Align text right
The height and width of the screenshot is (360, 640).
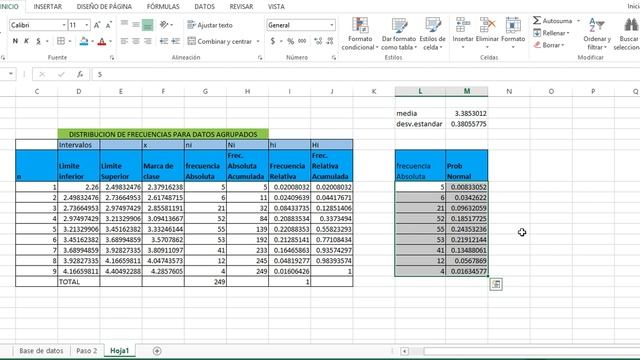click(147, 41)
